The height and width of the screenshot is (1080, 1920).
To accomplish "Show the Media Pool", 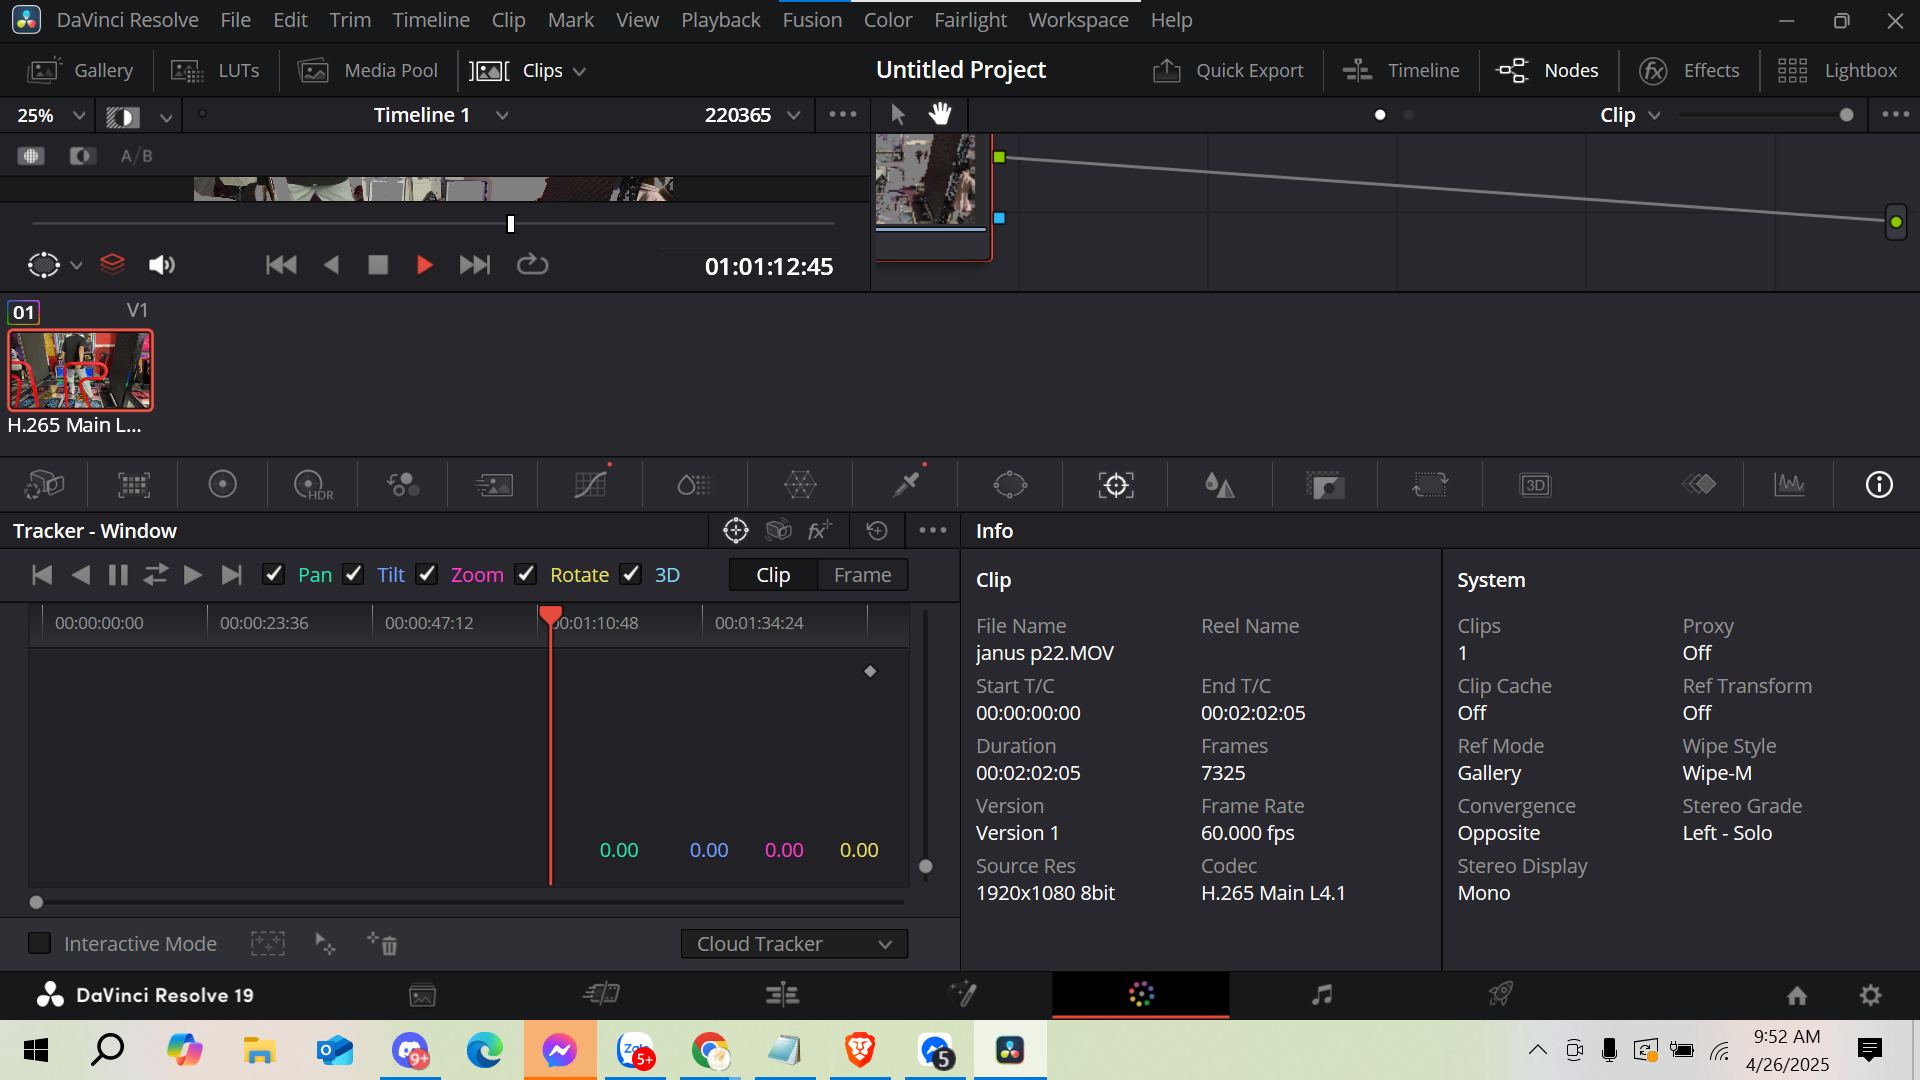I will (368, 71).
